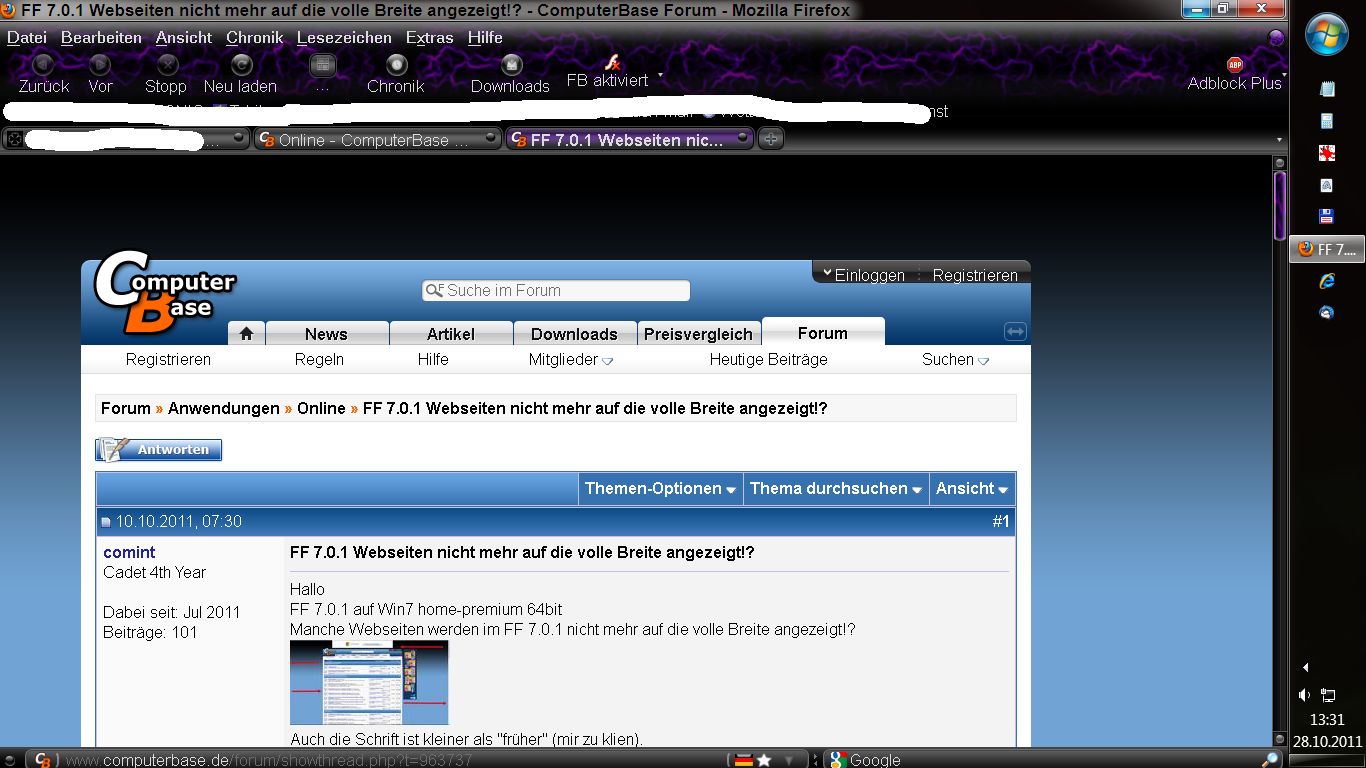Open the Regeln link
The image size is (1366, 768).
click(319, 359)
